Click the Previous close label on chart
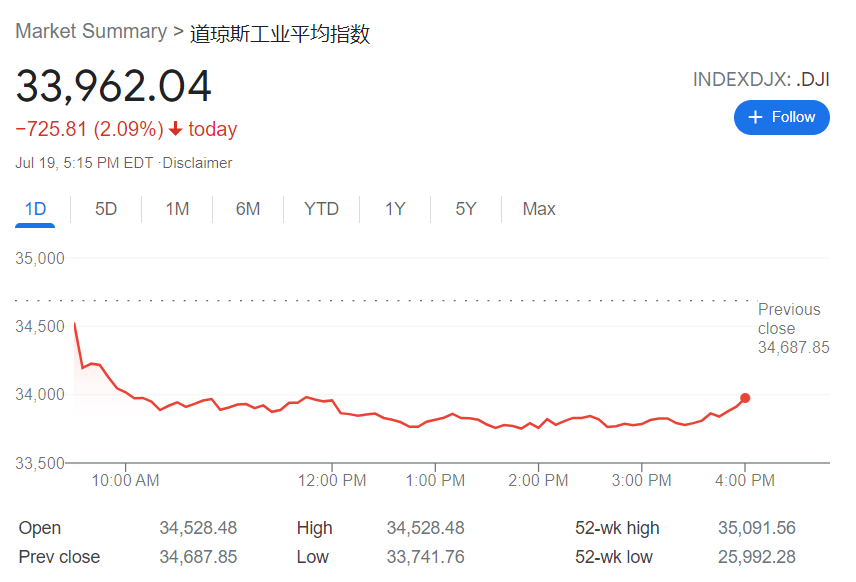 click(x=789, y=319)
